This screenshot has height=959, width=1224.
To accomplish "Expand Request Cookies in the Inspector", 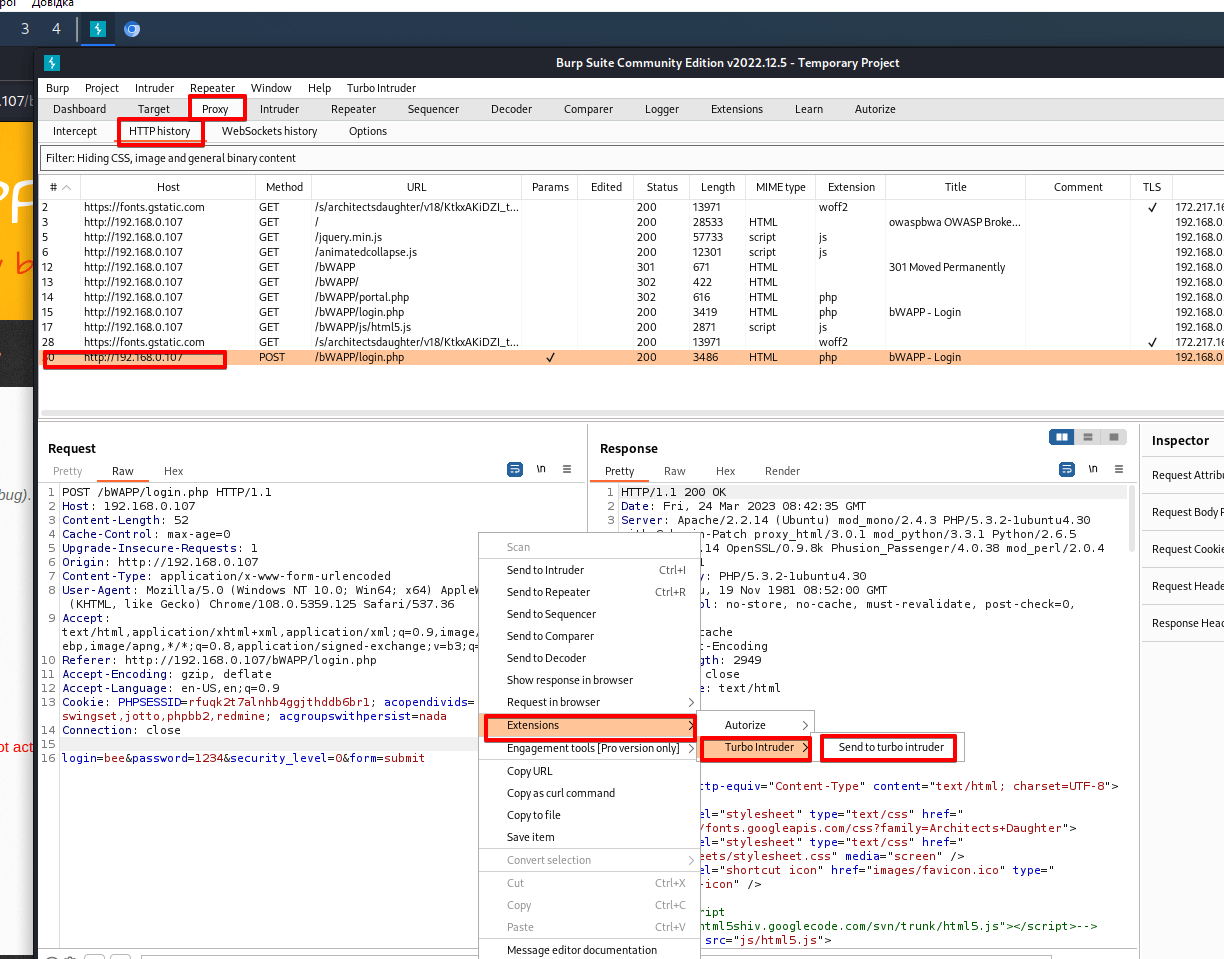I will point(1187,549).
